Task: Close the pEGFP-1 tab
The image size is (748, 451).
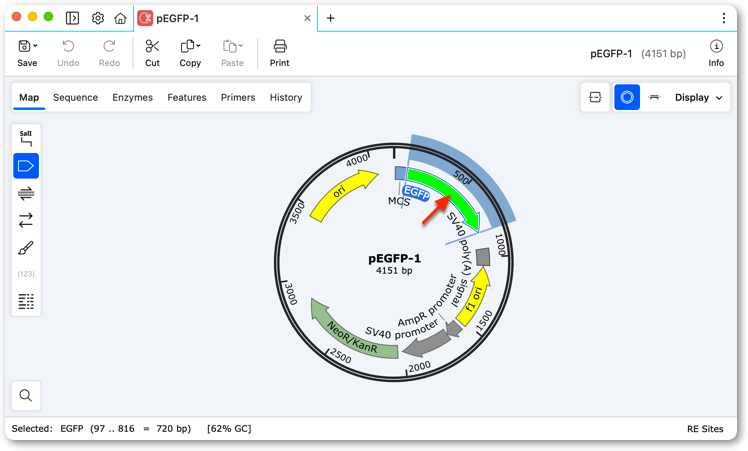Action: 307,18
